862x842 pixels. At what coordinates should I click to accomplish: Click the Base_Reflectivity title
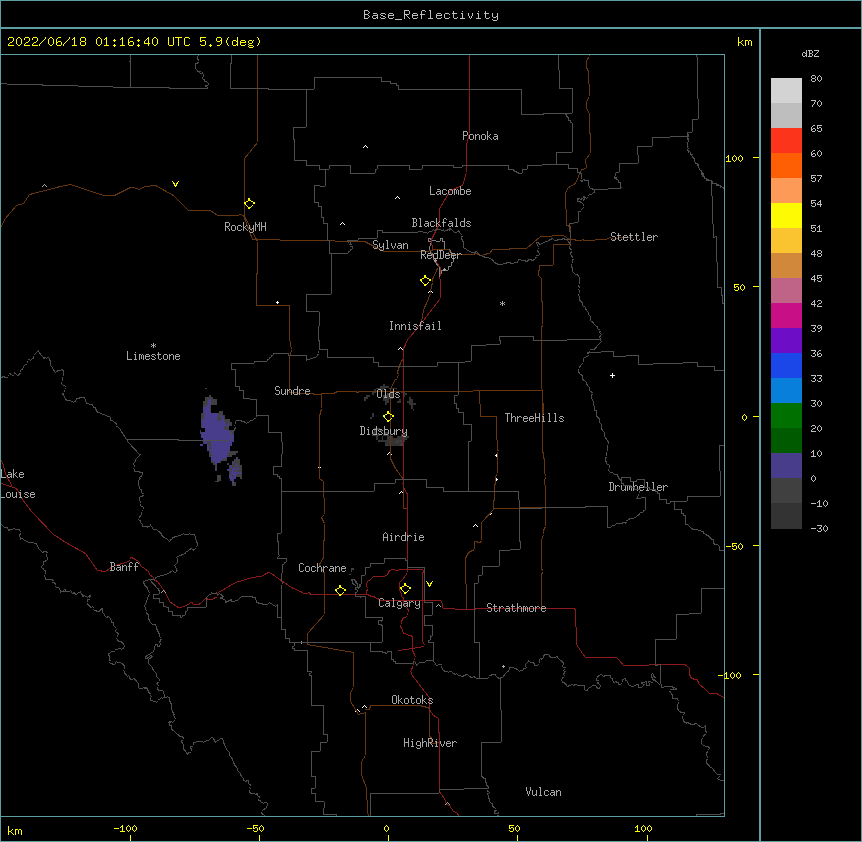[x=431, y=15]
